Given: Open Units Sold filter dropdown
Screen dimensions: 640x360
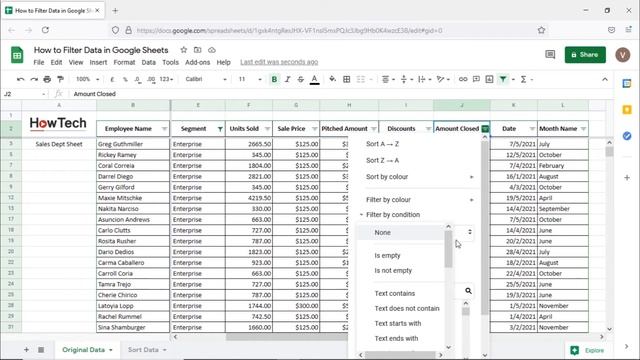Looking at the screenshot, I should click(267, 129).
